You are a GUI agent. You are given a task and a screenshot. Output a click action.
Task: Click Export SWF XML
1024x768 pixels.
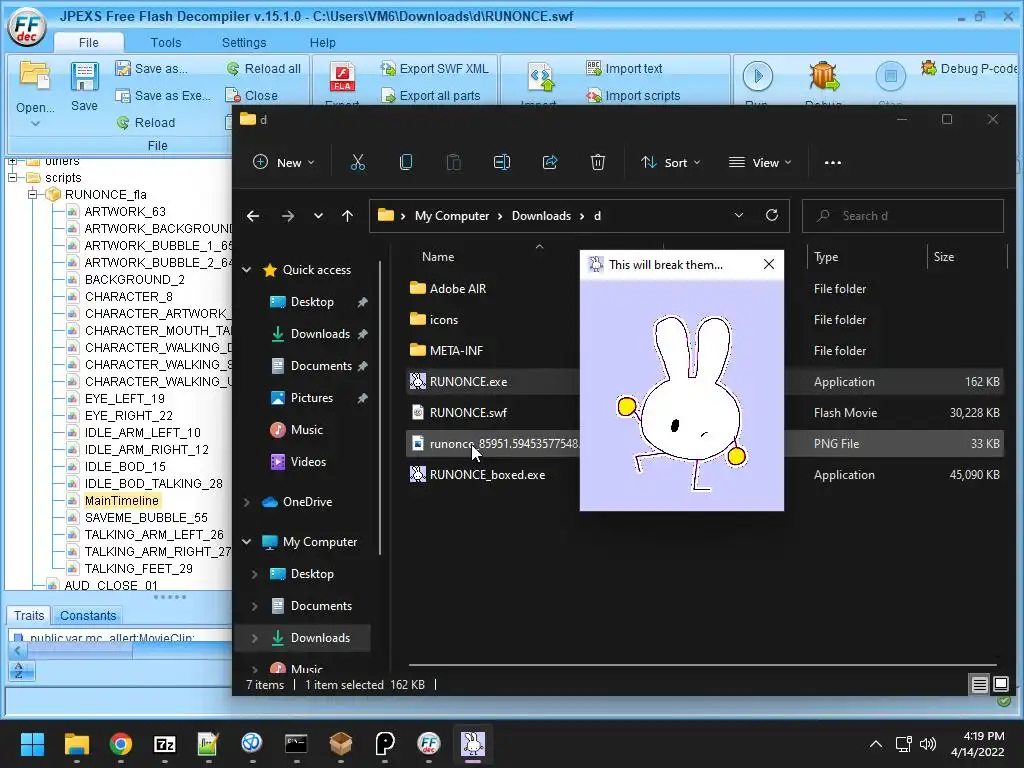click(x=435, y=69)
